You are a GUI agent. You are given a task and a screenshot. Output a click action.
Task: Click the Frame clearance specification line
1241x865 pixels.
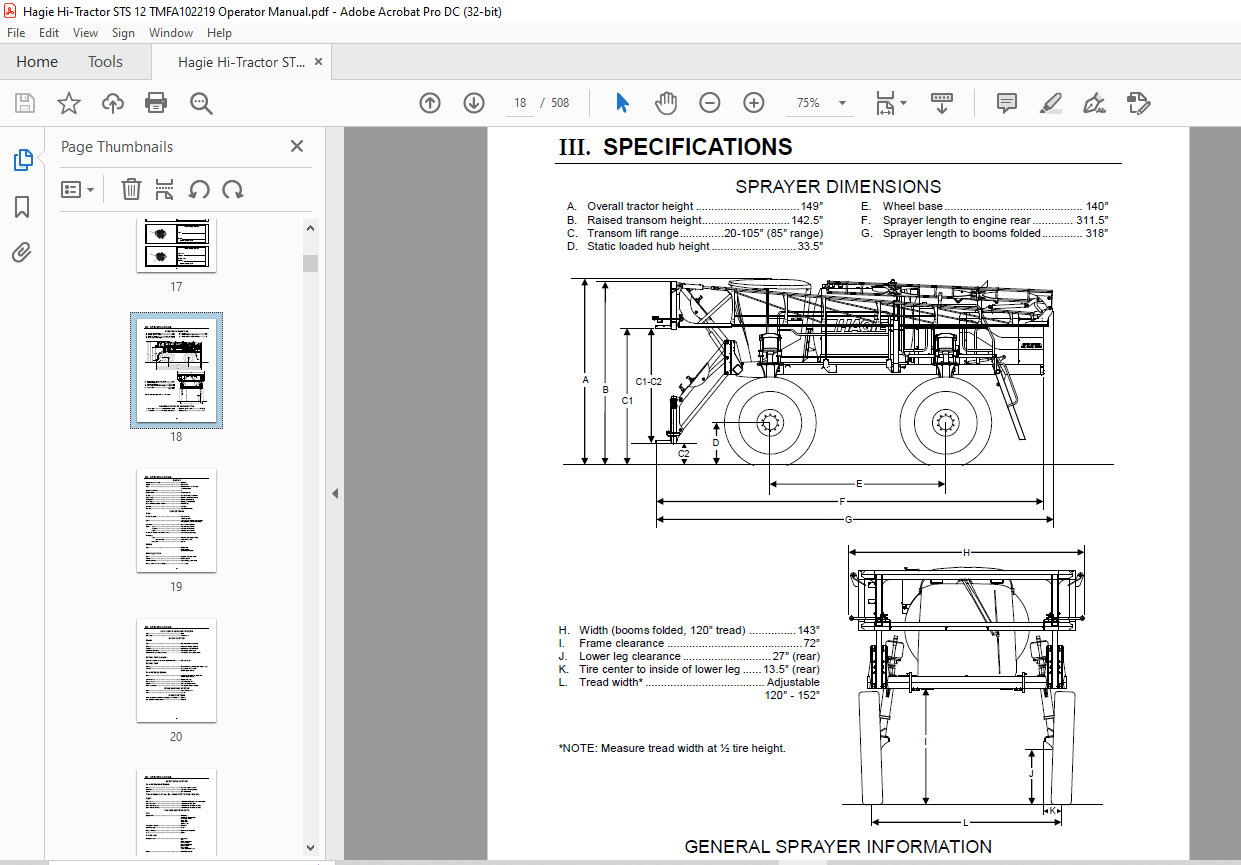coord(689,643)
